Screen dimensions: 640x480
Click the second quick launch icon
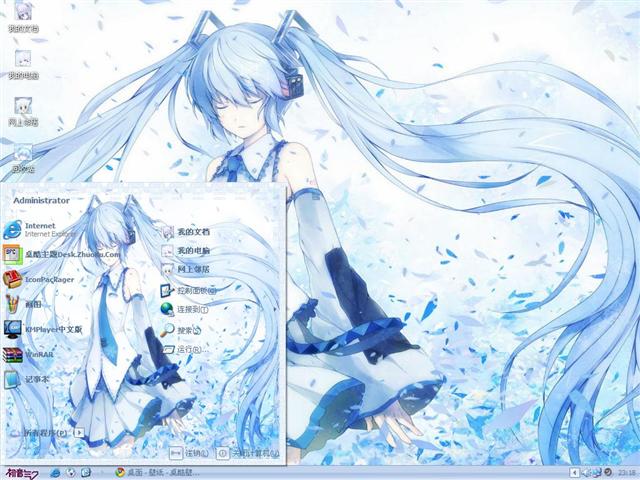71,473
